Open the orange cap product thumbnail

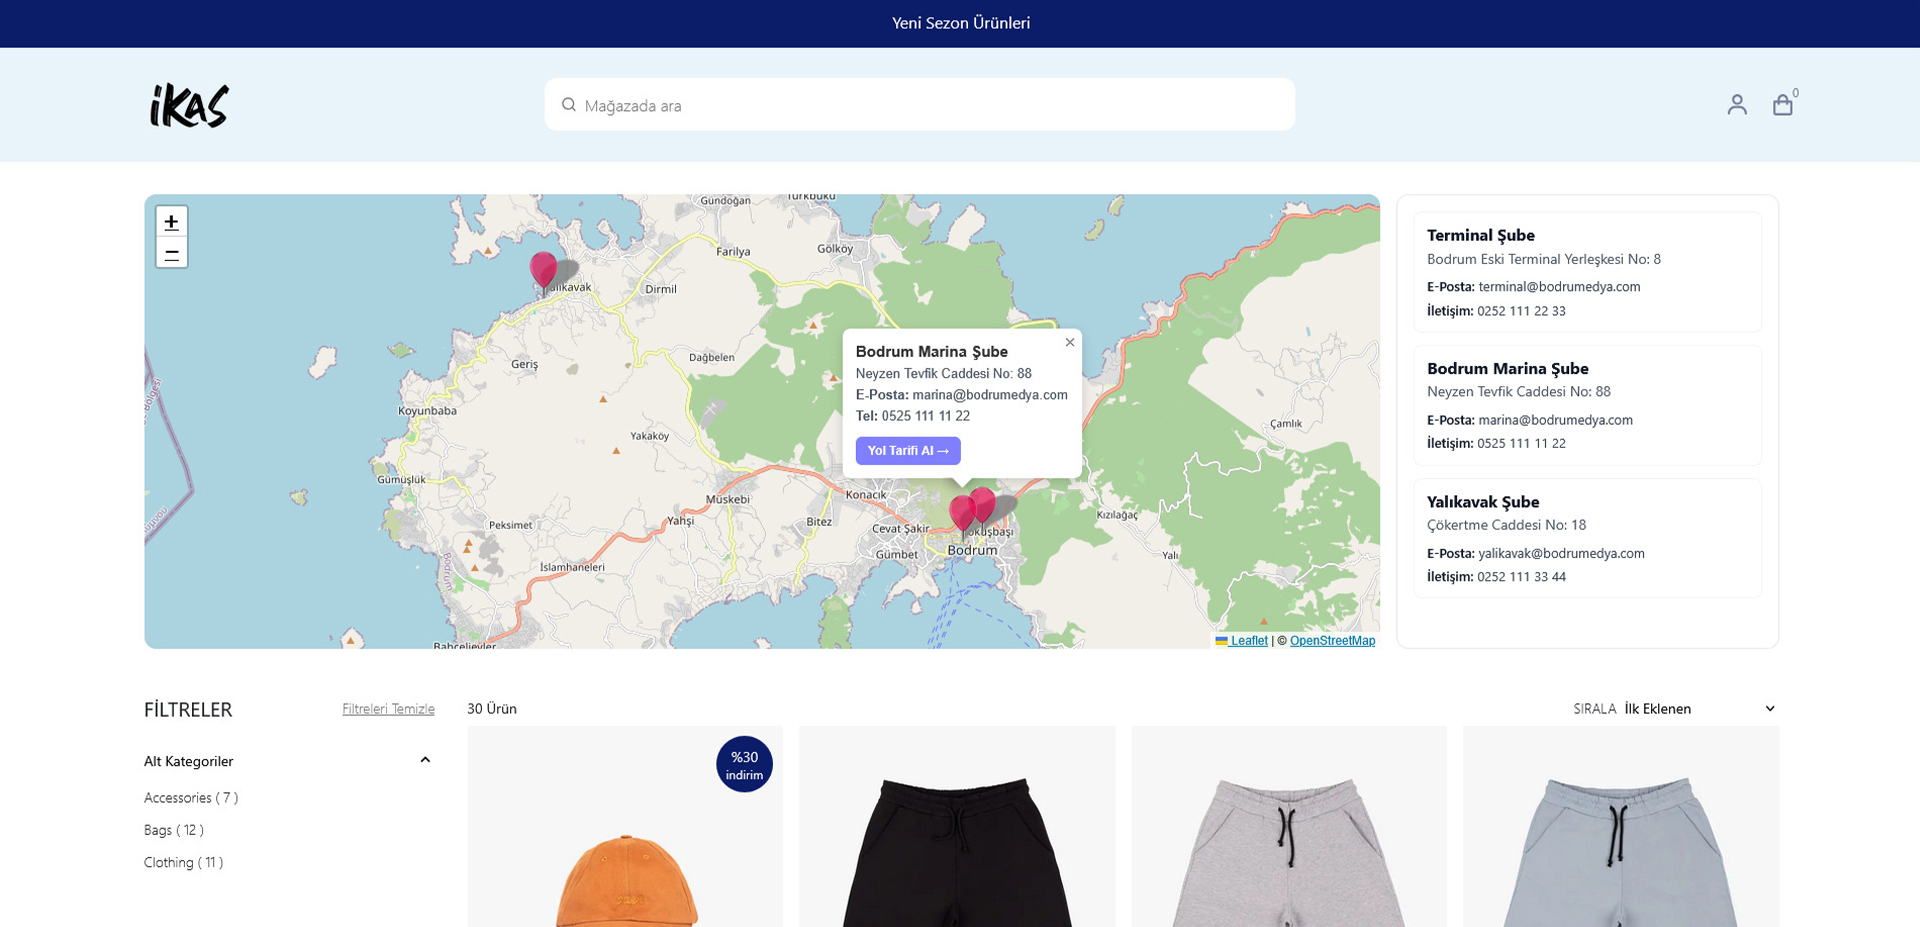625,850
